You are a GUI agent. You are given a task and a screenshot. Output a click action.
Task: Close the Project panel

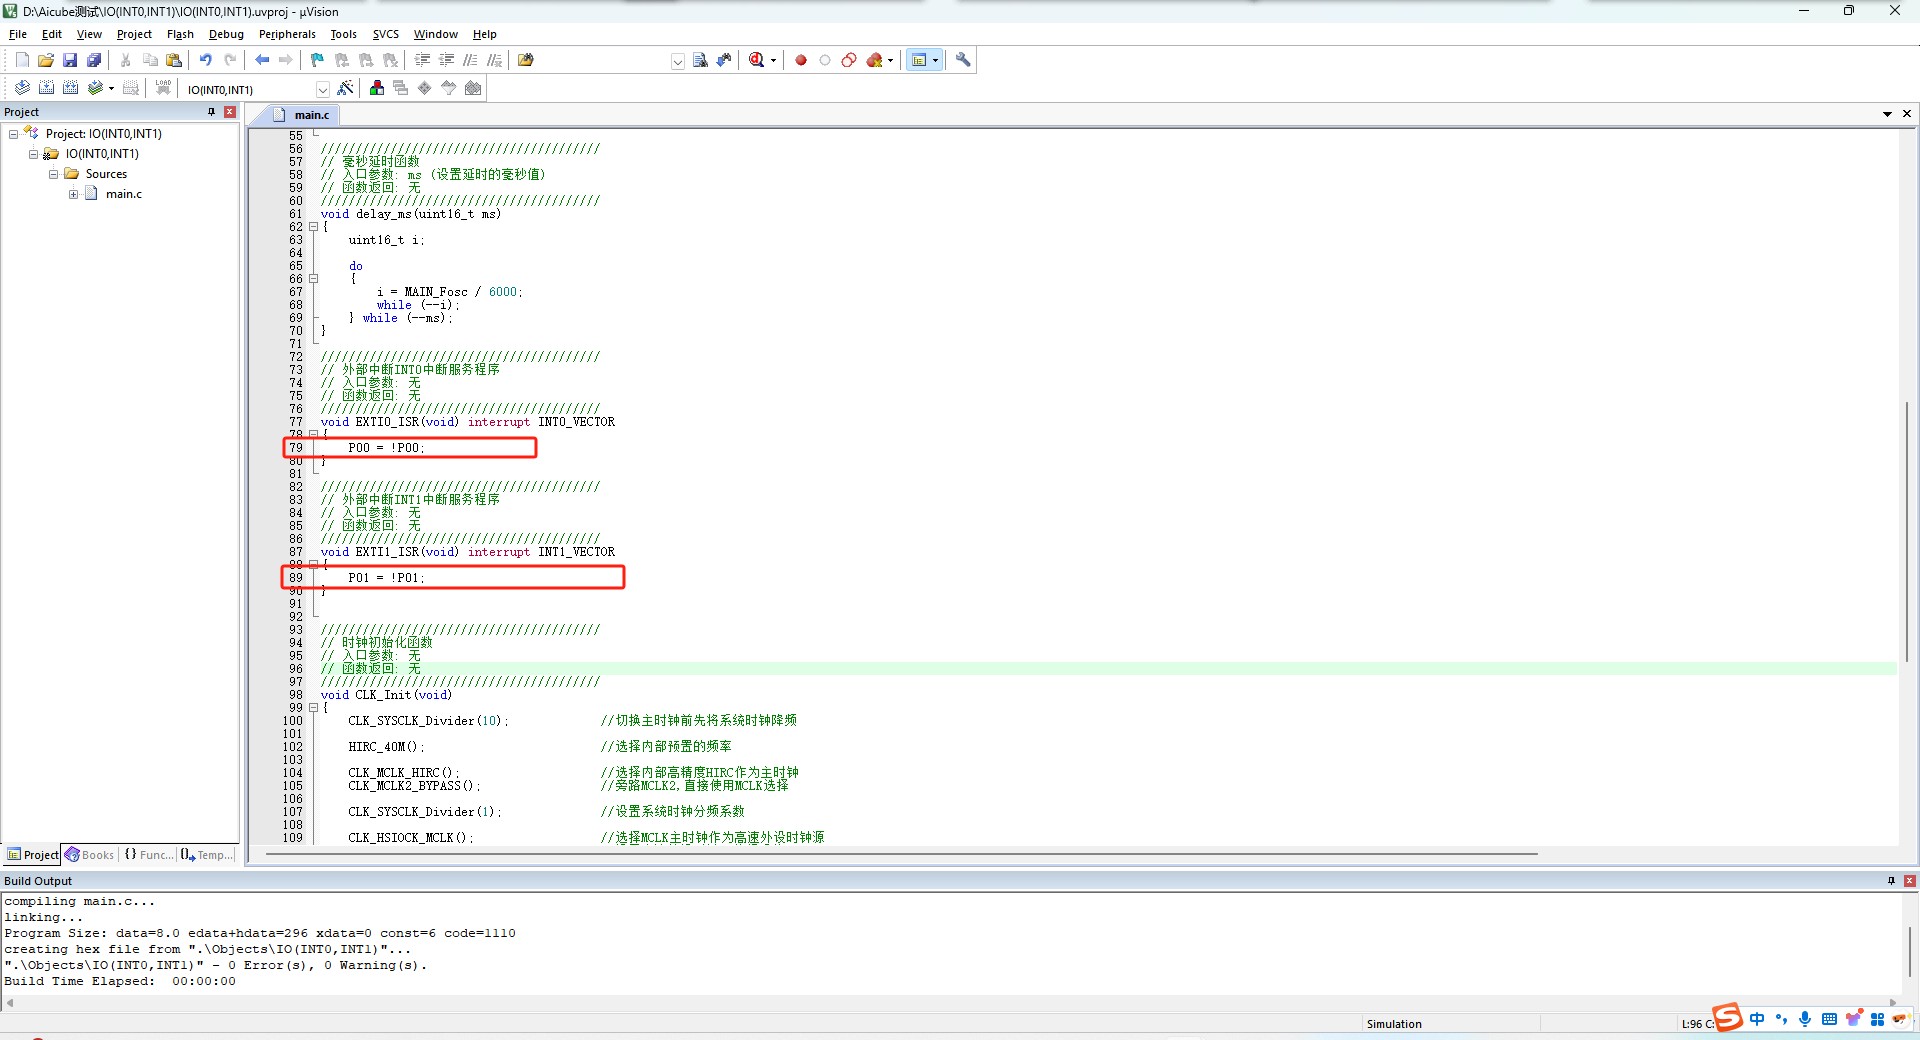230,112
